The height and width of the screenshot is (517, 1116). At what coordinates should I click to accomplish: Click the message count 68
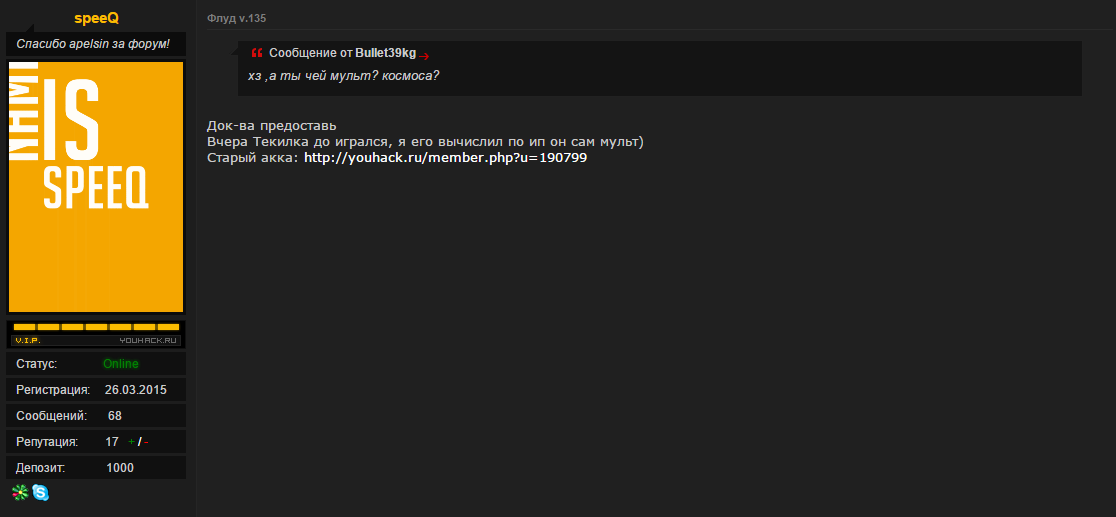point(115,416)
